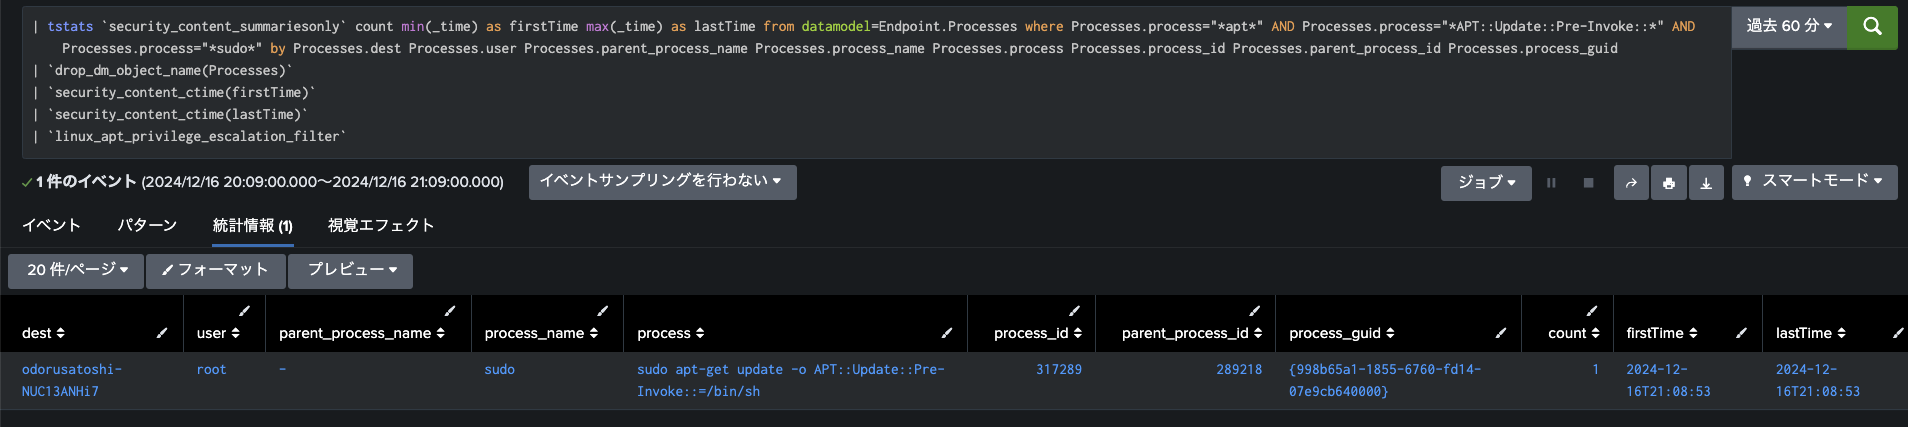Switch to the 視覚エフェクト tab
The height and width of the screenshot is (427, 1908).
tap(381, 226)
